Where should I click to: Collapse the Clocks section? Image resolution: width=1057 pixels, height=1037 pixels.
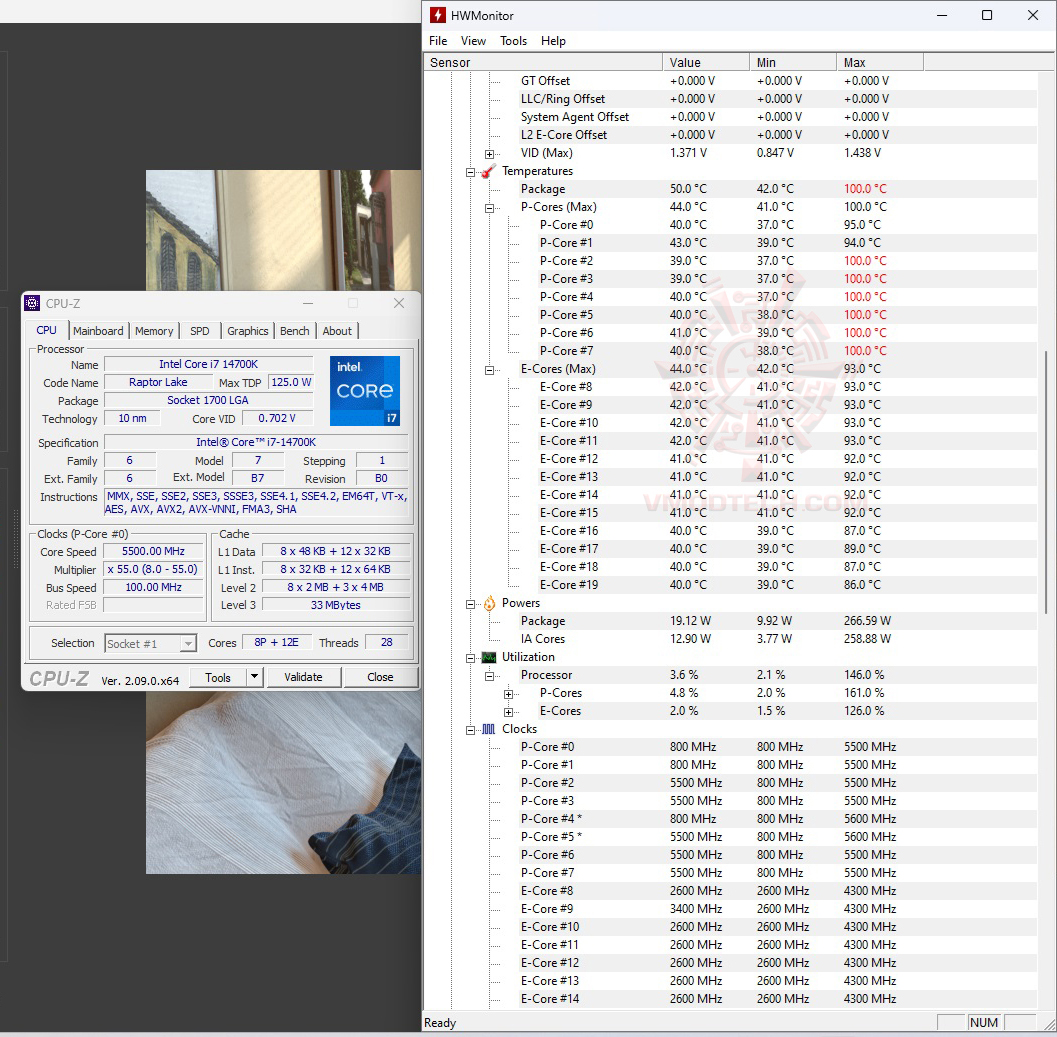[x=471, y=730]
